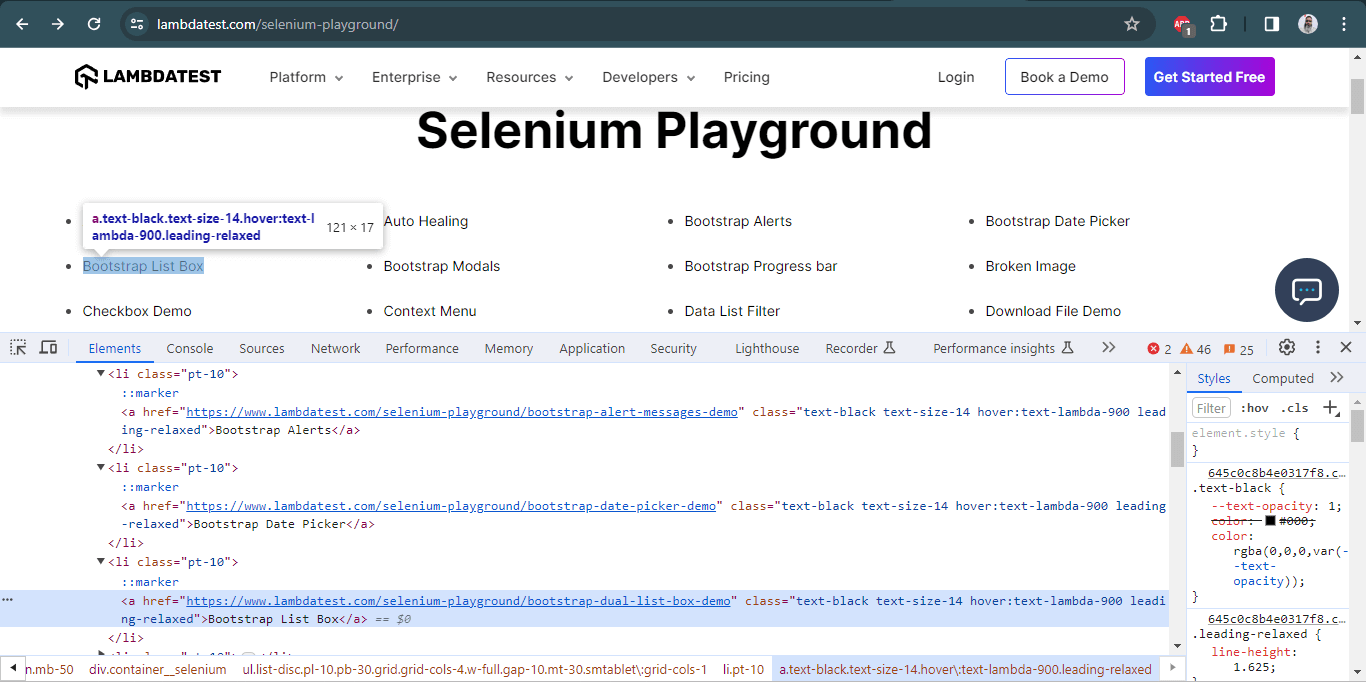Click the new style rule plus icon
Image resolution: width=1366 pixels, height=682 pixels.
coord(1331,408)
